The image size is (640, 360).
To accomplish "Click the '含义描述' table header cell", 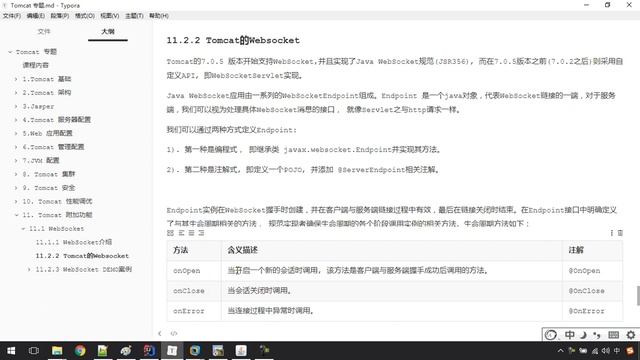I will (x=392, y=250).
